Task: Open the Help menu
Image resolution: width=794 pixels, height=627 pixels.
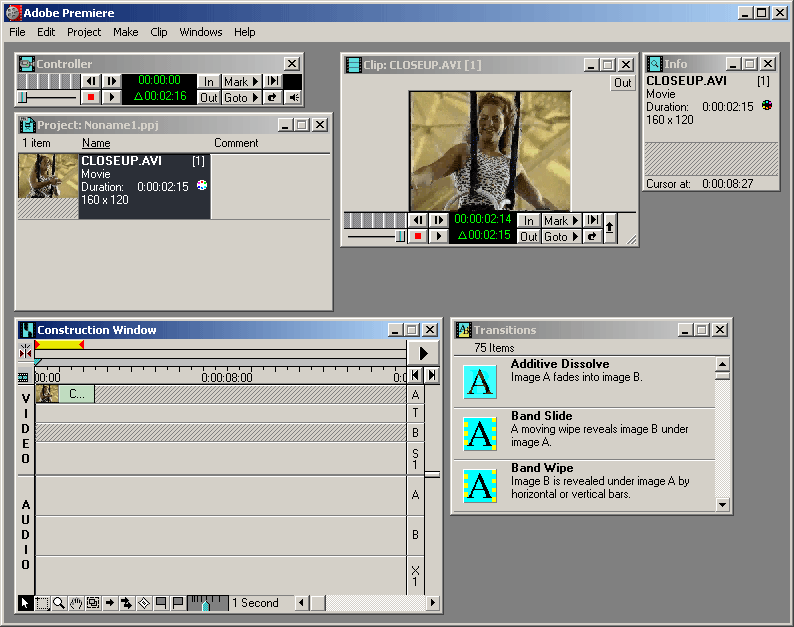Action: coord(245,32)
